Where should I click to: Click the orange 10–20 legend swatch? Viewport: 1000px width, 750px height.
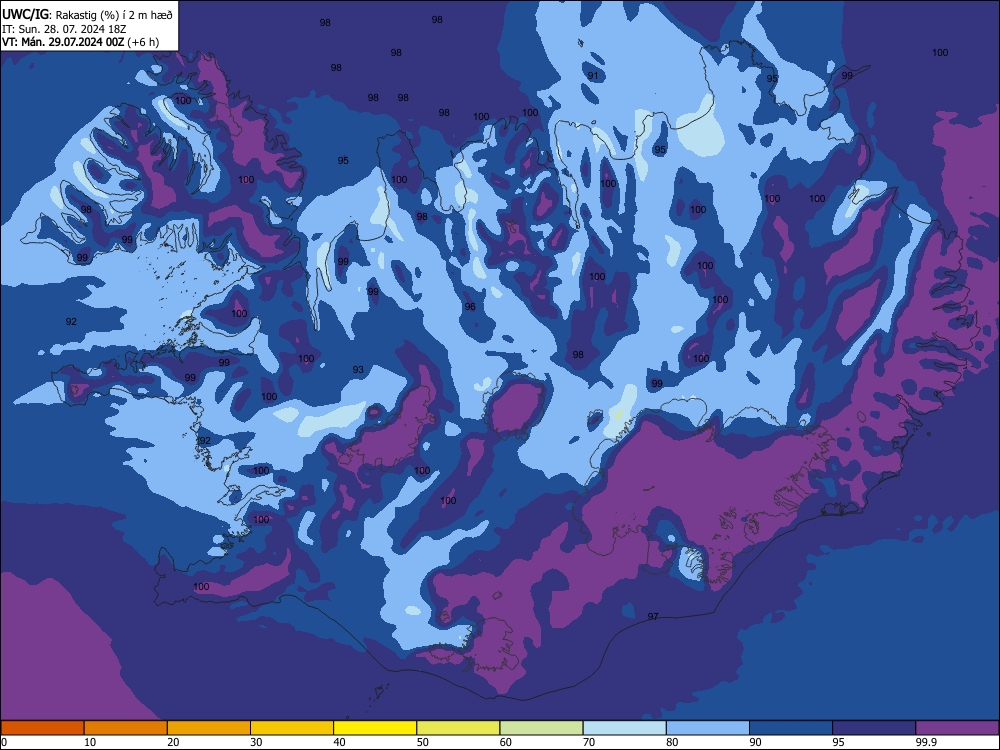coord(126,728)
